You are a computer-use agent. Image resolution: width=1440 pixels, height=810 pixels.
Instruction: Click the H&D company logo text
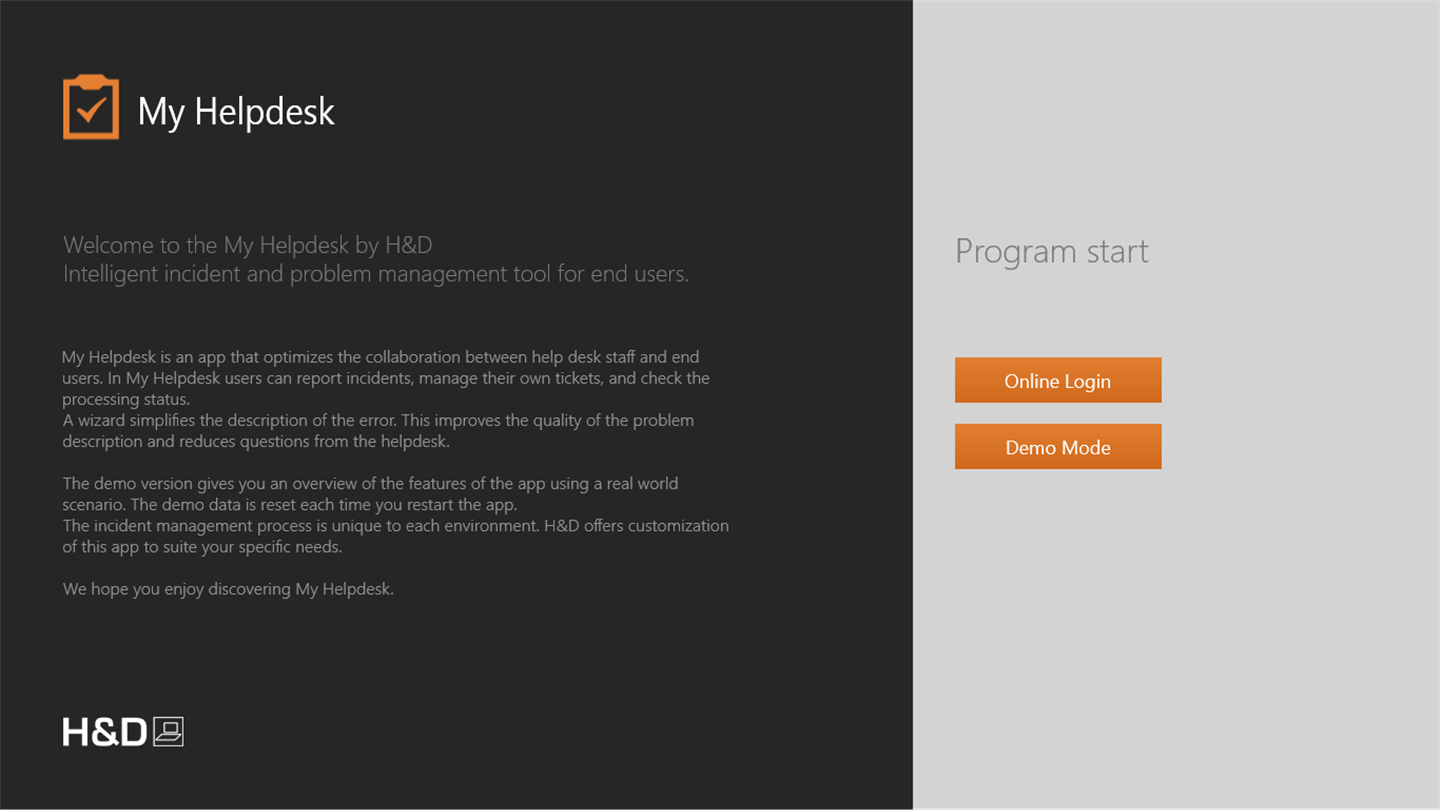click(x=105, y=732)
